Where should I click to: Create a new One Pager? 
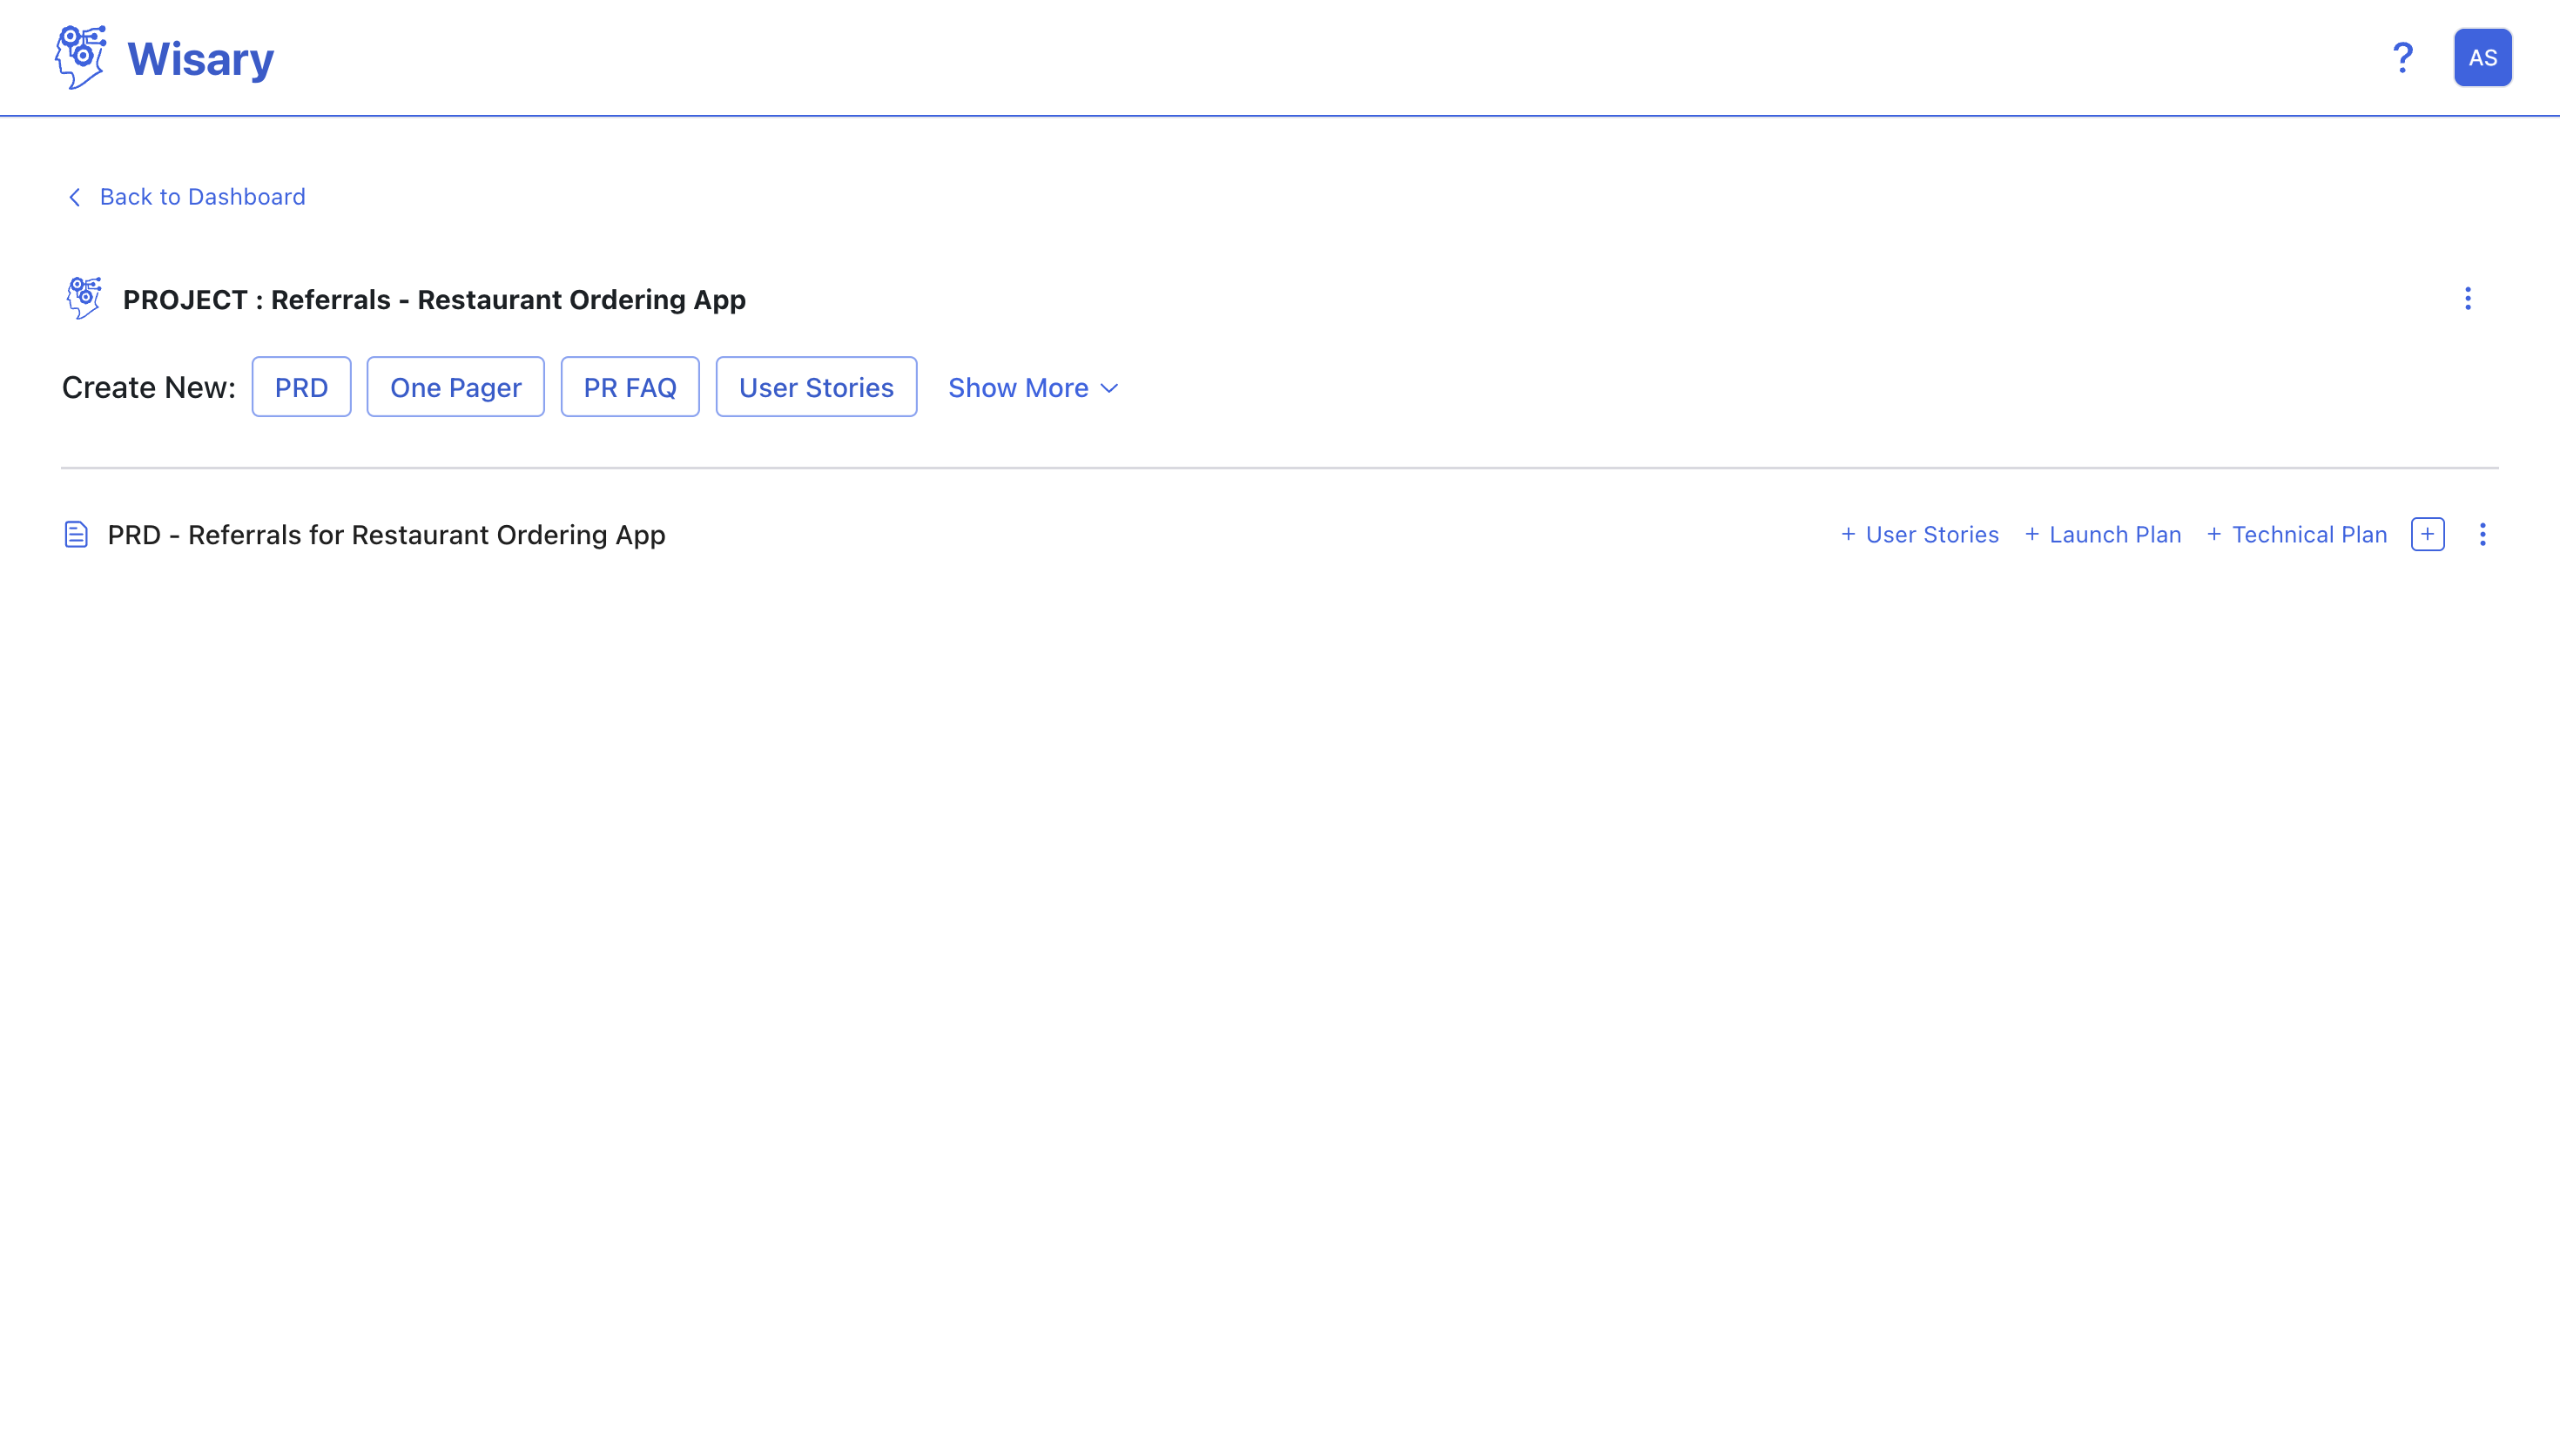pos(455,388)
